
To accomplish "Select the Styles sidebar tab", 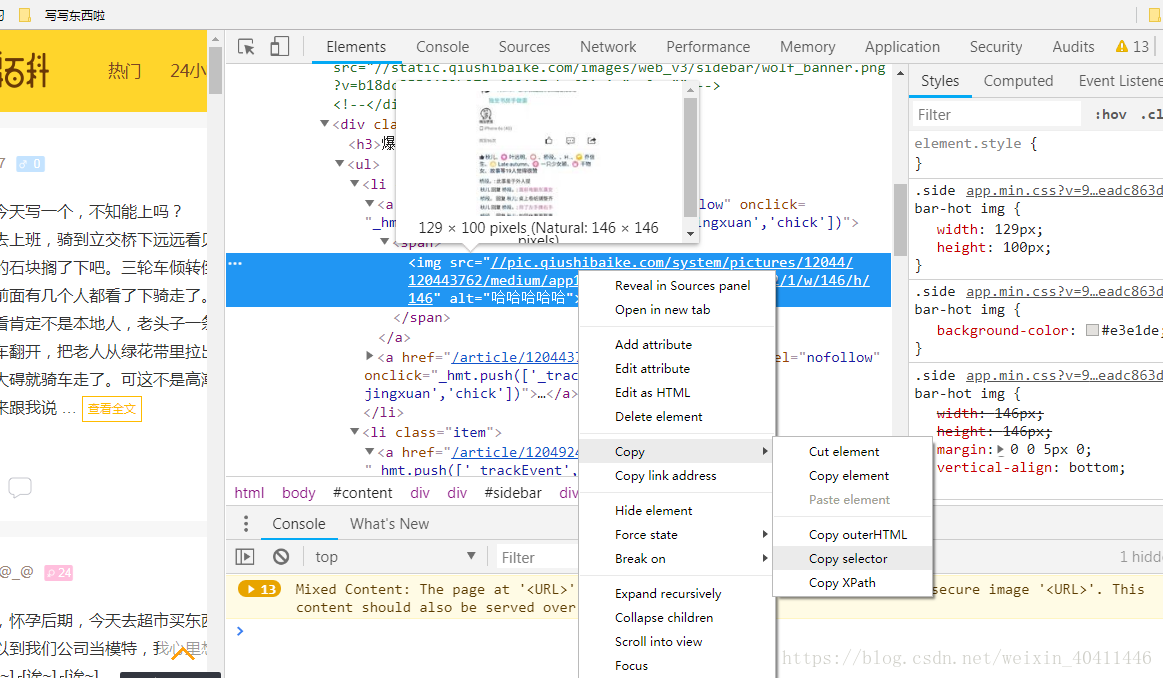I will click(x=940, y=81).
